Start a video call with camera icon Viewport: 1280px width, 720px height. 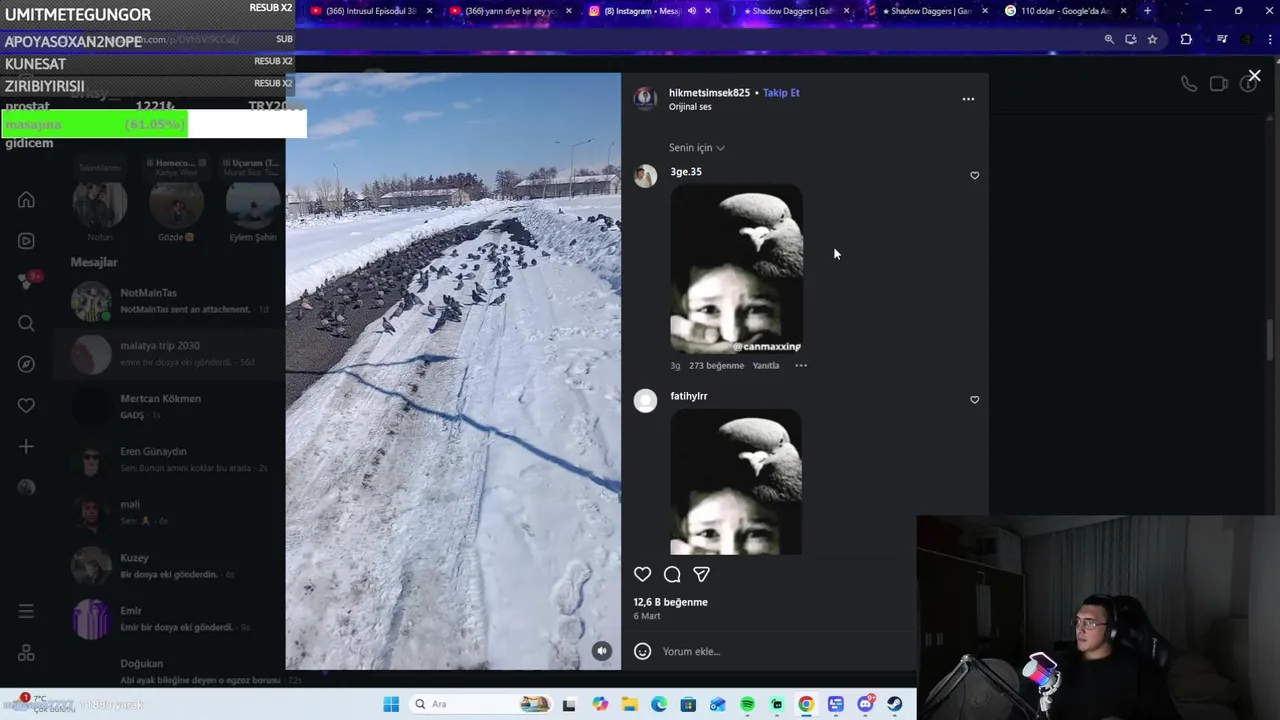pos(1218,84)
